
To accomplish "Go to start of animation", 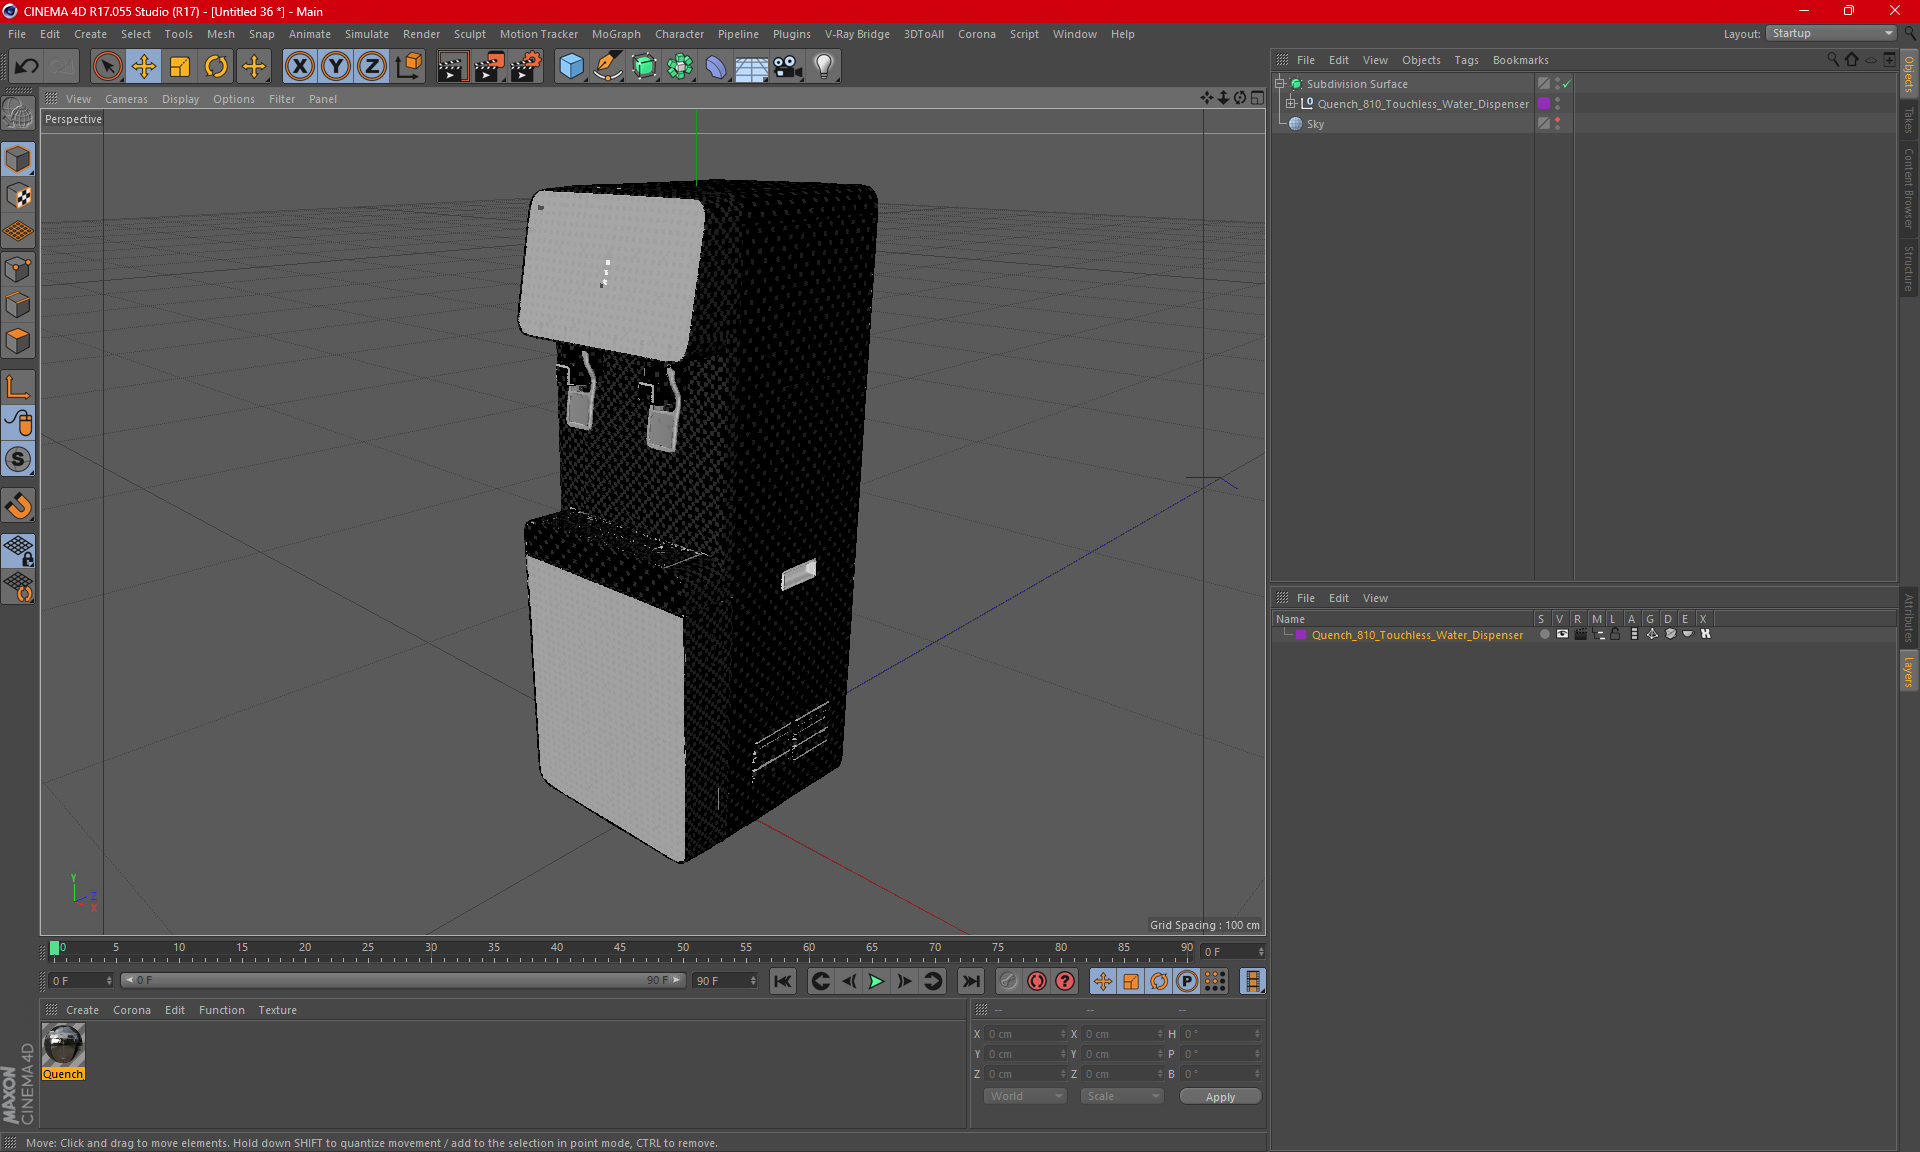I will coord(783,981).
